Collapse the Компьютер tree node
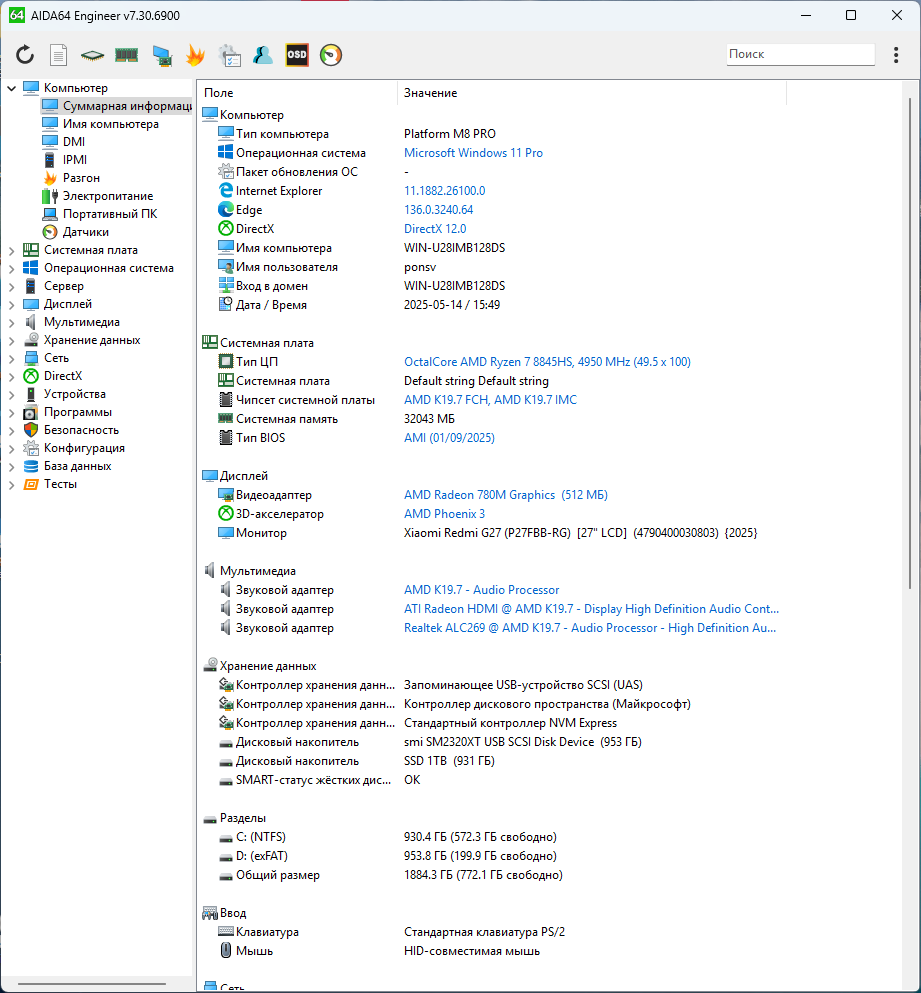 coord(12,88)
